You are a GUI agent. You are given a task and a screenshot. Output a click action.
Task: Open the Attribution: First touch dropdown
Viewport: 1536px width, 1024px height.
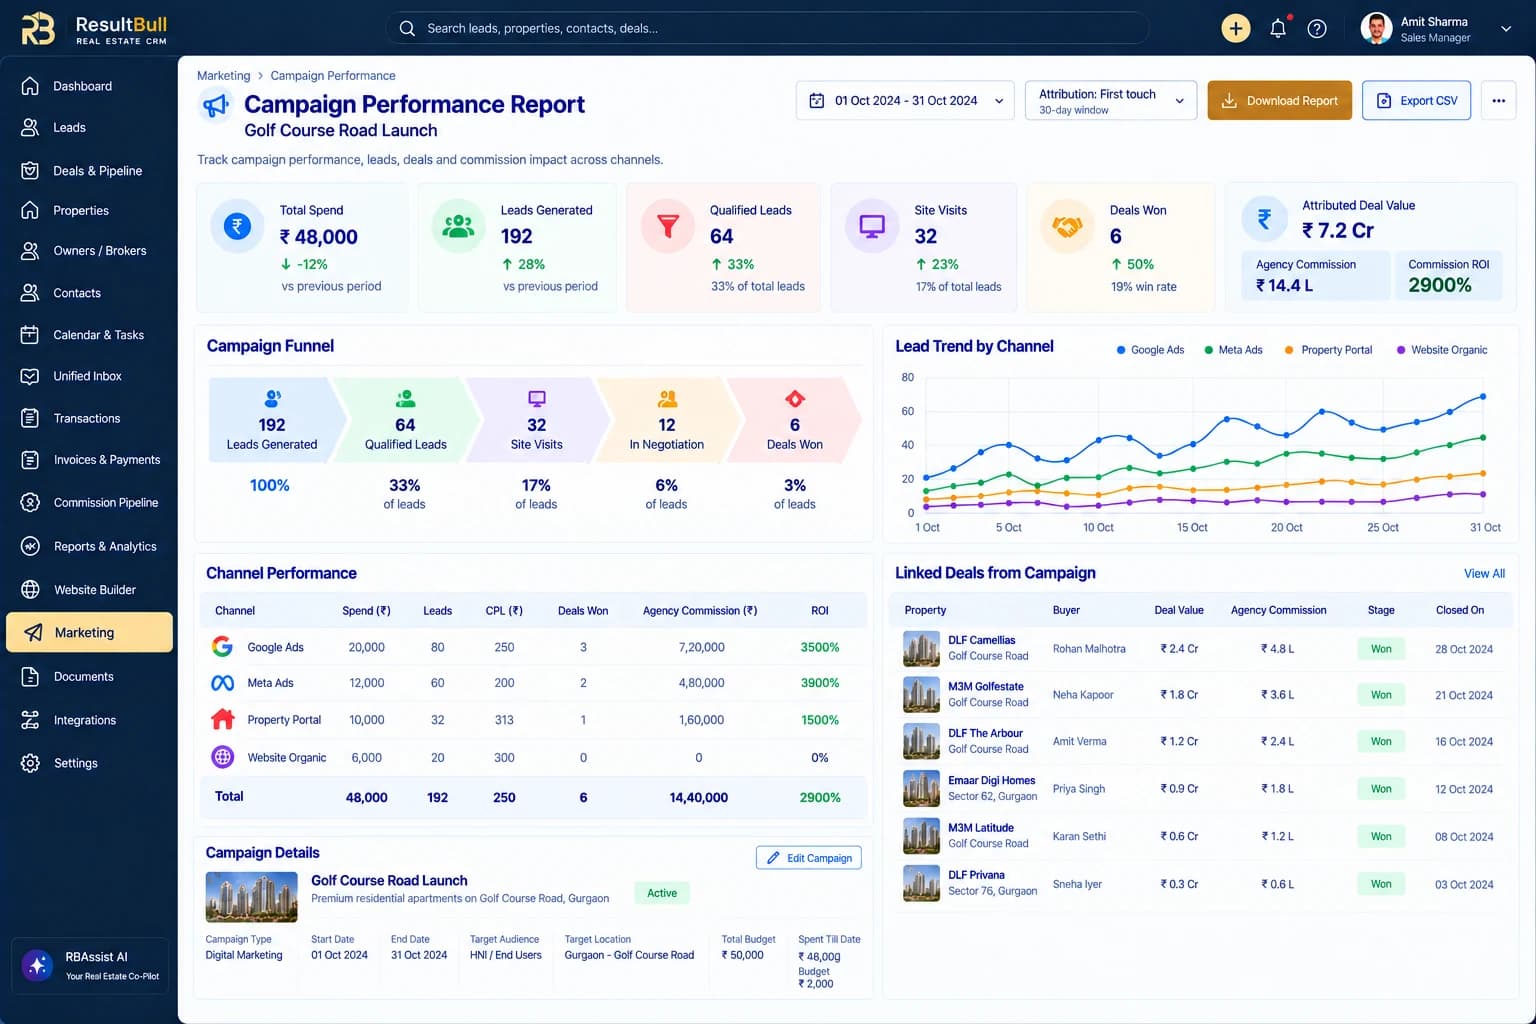click(x=1111, y=100)
